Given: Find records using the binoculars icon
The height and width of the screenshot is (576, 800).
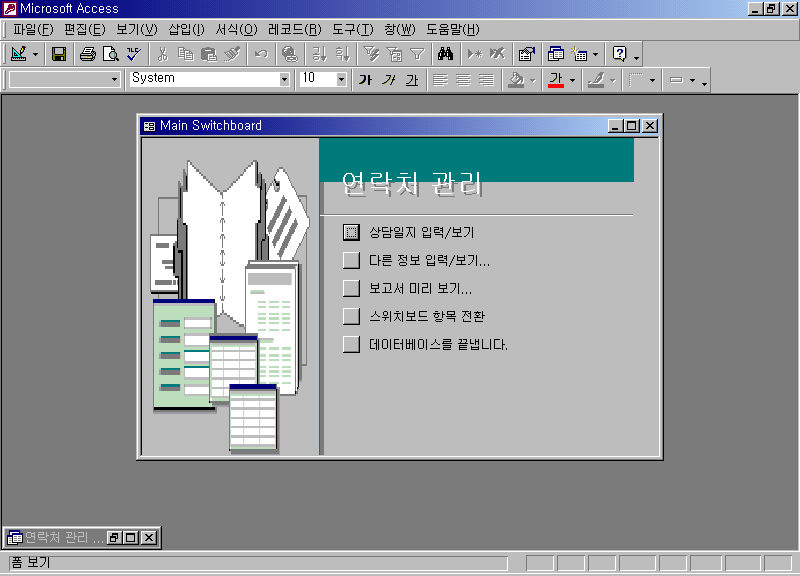Looking at the screenshot, I should (x=445, y=54).
